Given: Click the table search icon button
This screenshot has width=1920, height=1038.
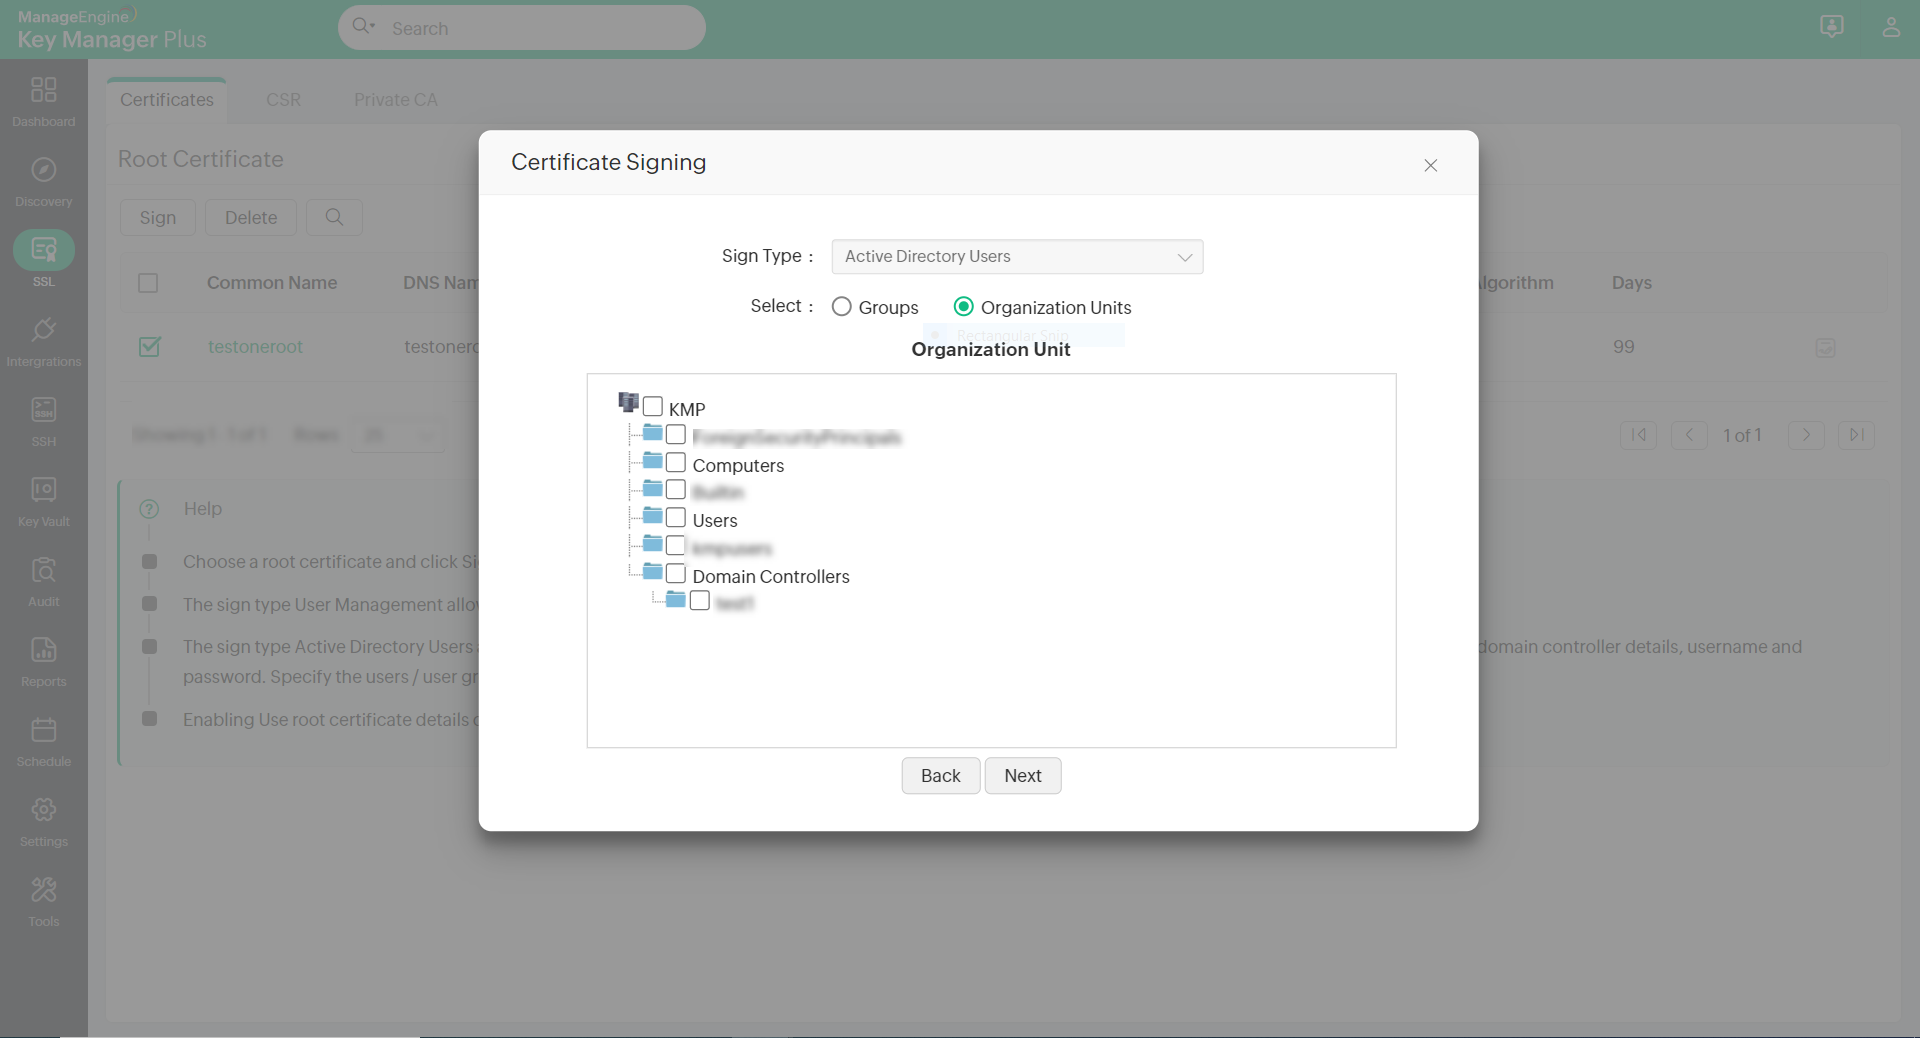Looking at the screenshot, I should (334, 217).
